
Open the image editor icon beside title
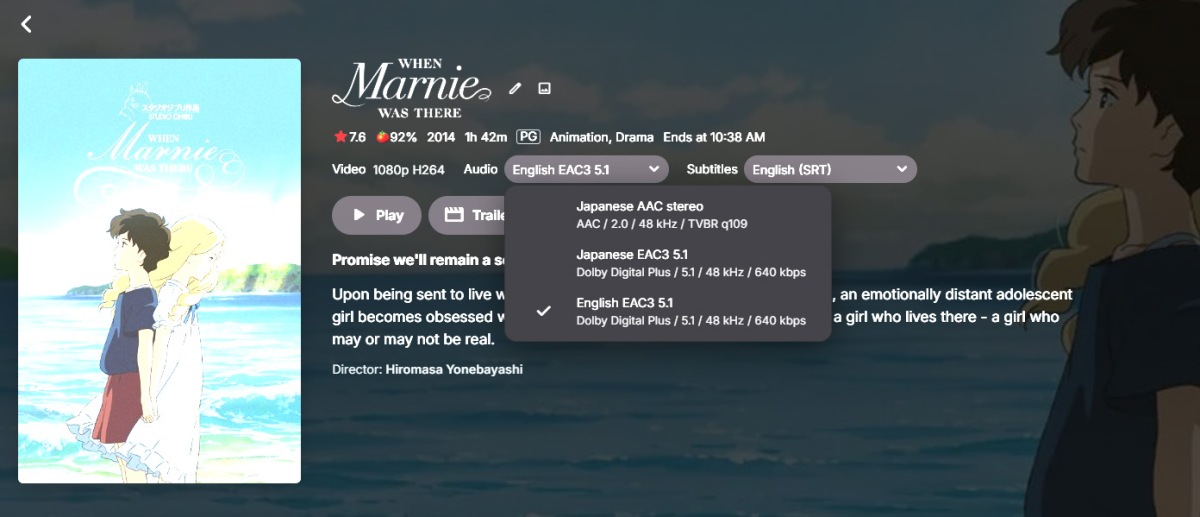(545, 88)
